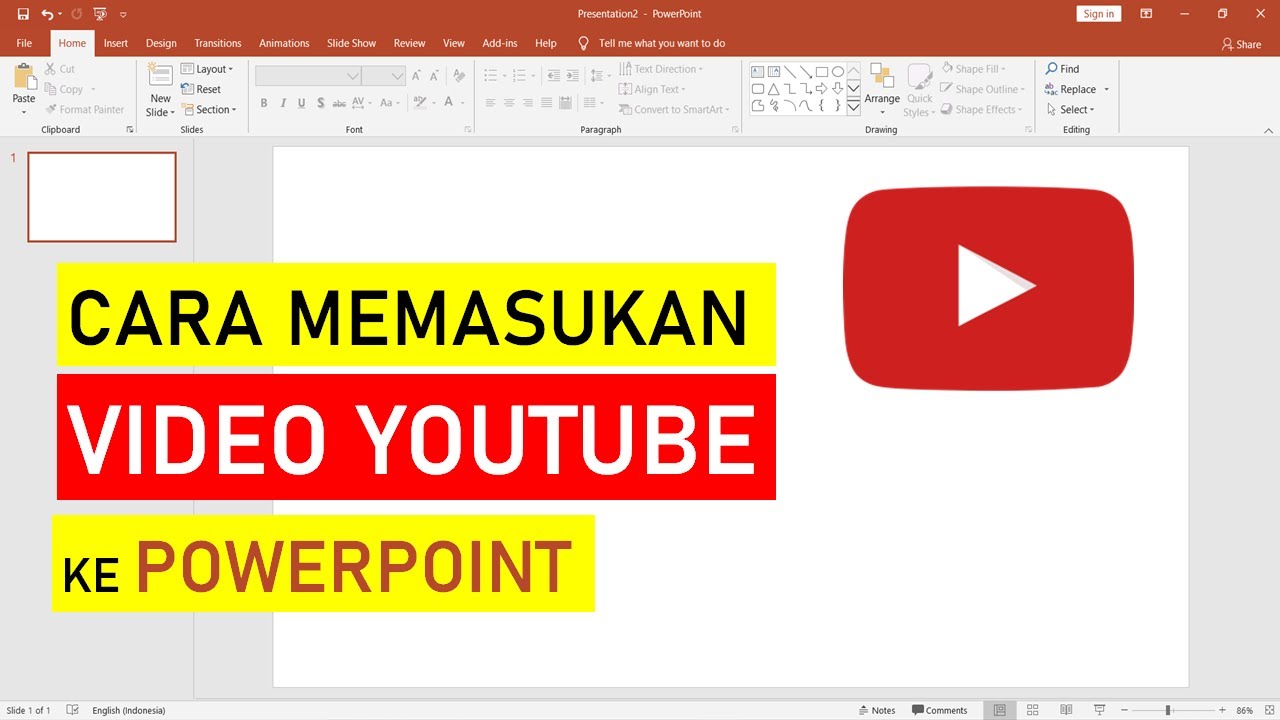Click the Start From Beginning slideshow icon
Screen dimensions: 1280x720
point(100,14)
